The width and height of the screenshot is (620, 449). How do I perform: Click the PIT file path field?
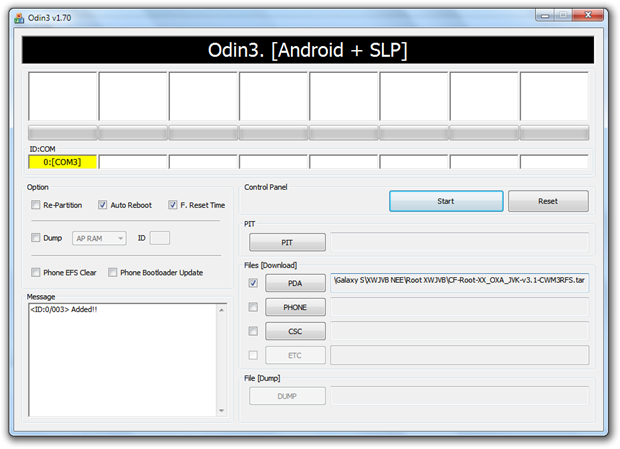pyautogui.click(x=459, y=242)
